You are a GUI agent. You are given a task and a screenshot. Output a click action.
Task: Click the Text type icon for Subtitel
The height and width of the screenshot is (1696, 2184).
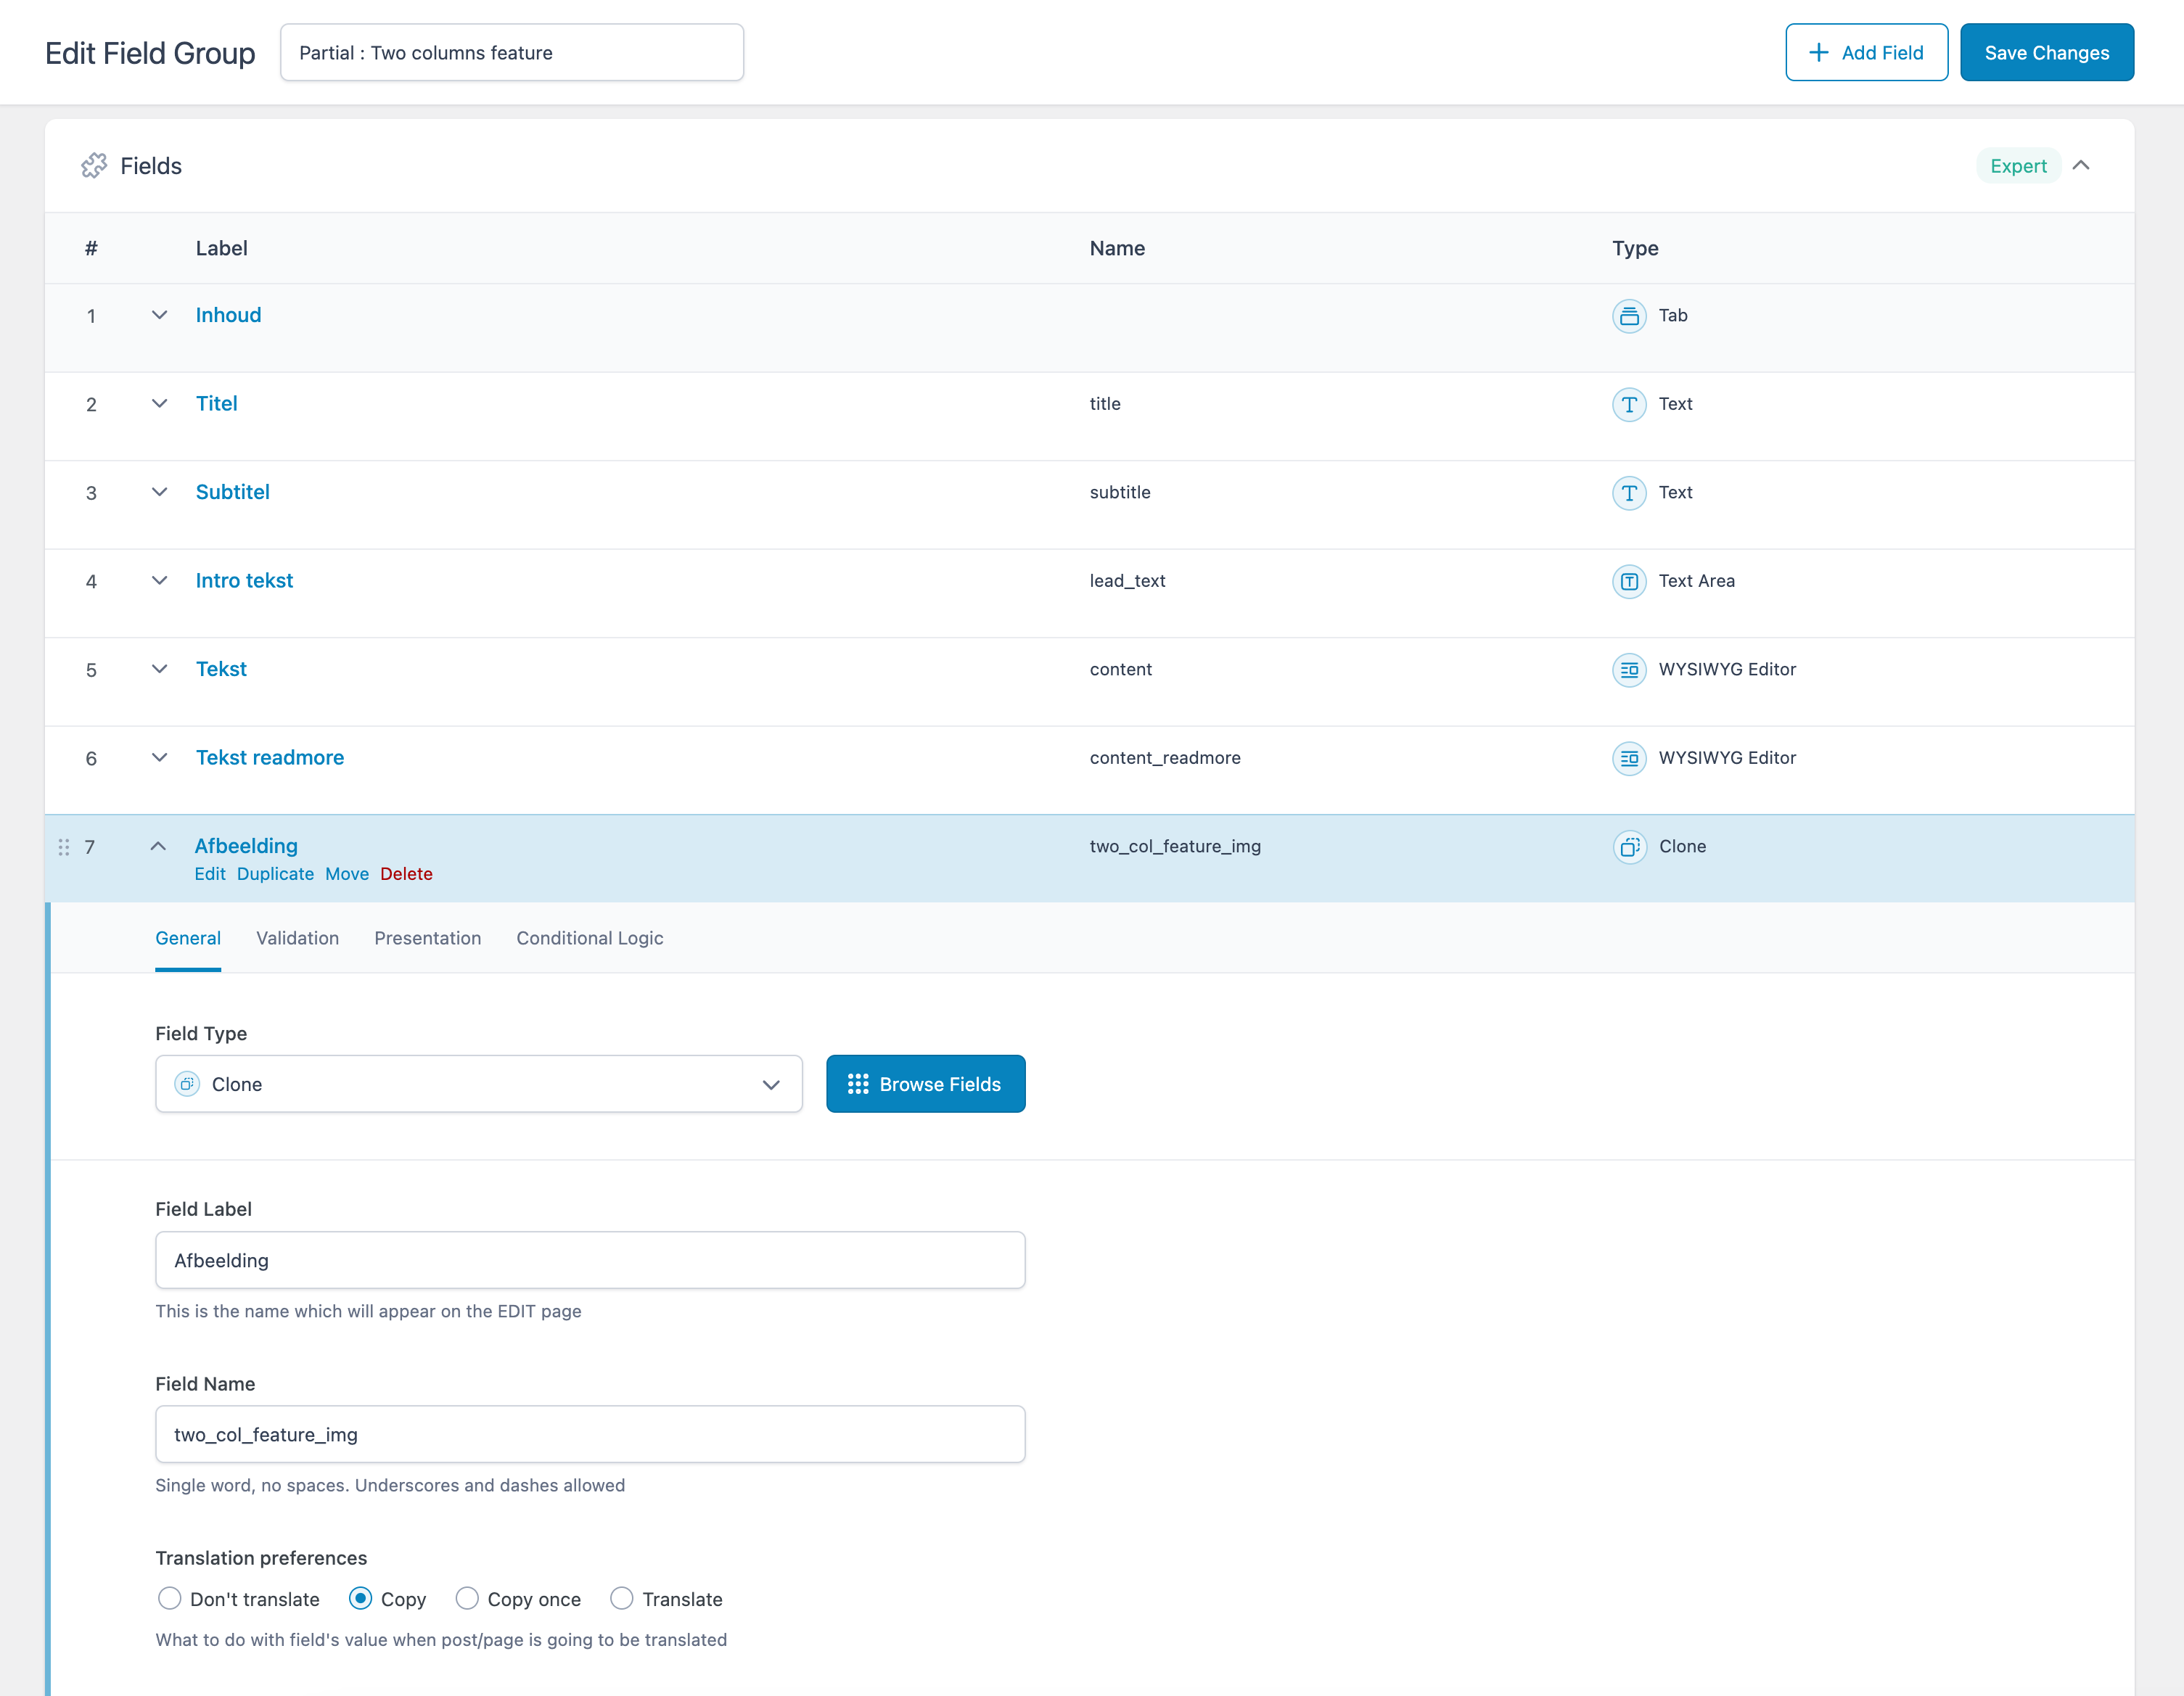pyautogui.click(x=1629, y=493)
